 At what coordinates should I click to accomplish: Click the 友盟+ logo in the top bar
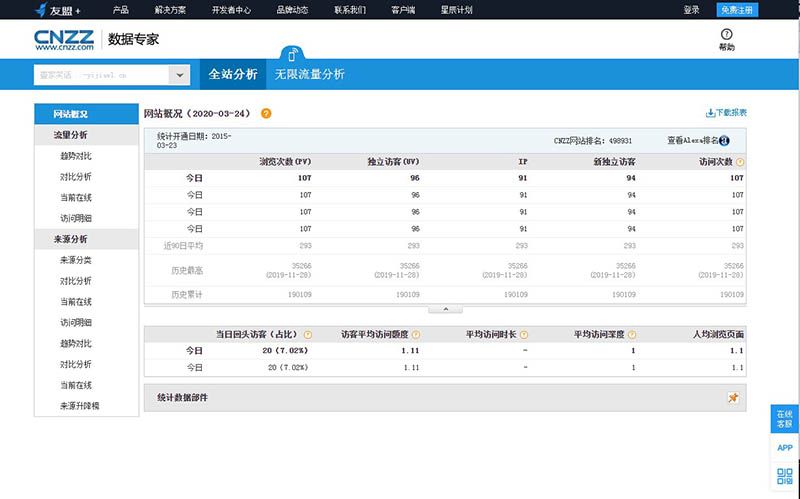click(58, 10)
